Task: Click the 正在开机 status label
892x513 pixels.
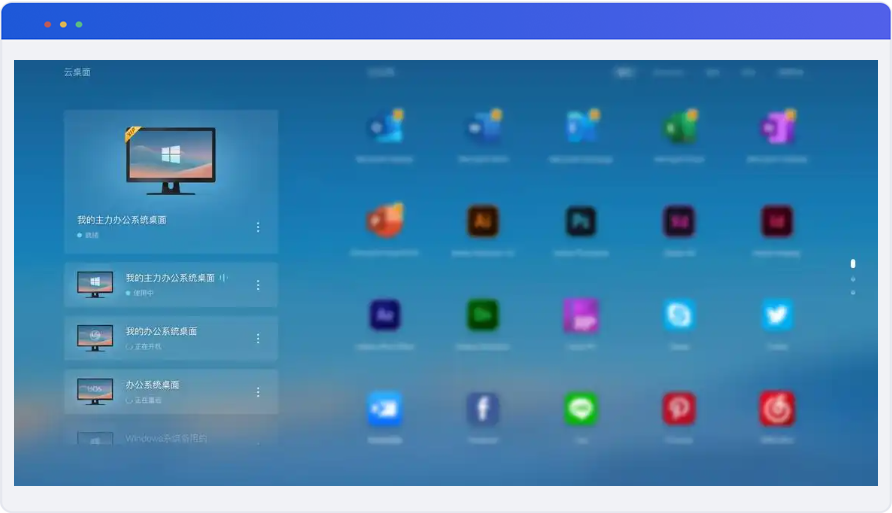Action: (x=148, y=347)
